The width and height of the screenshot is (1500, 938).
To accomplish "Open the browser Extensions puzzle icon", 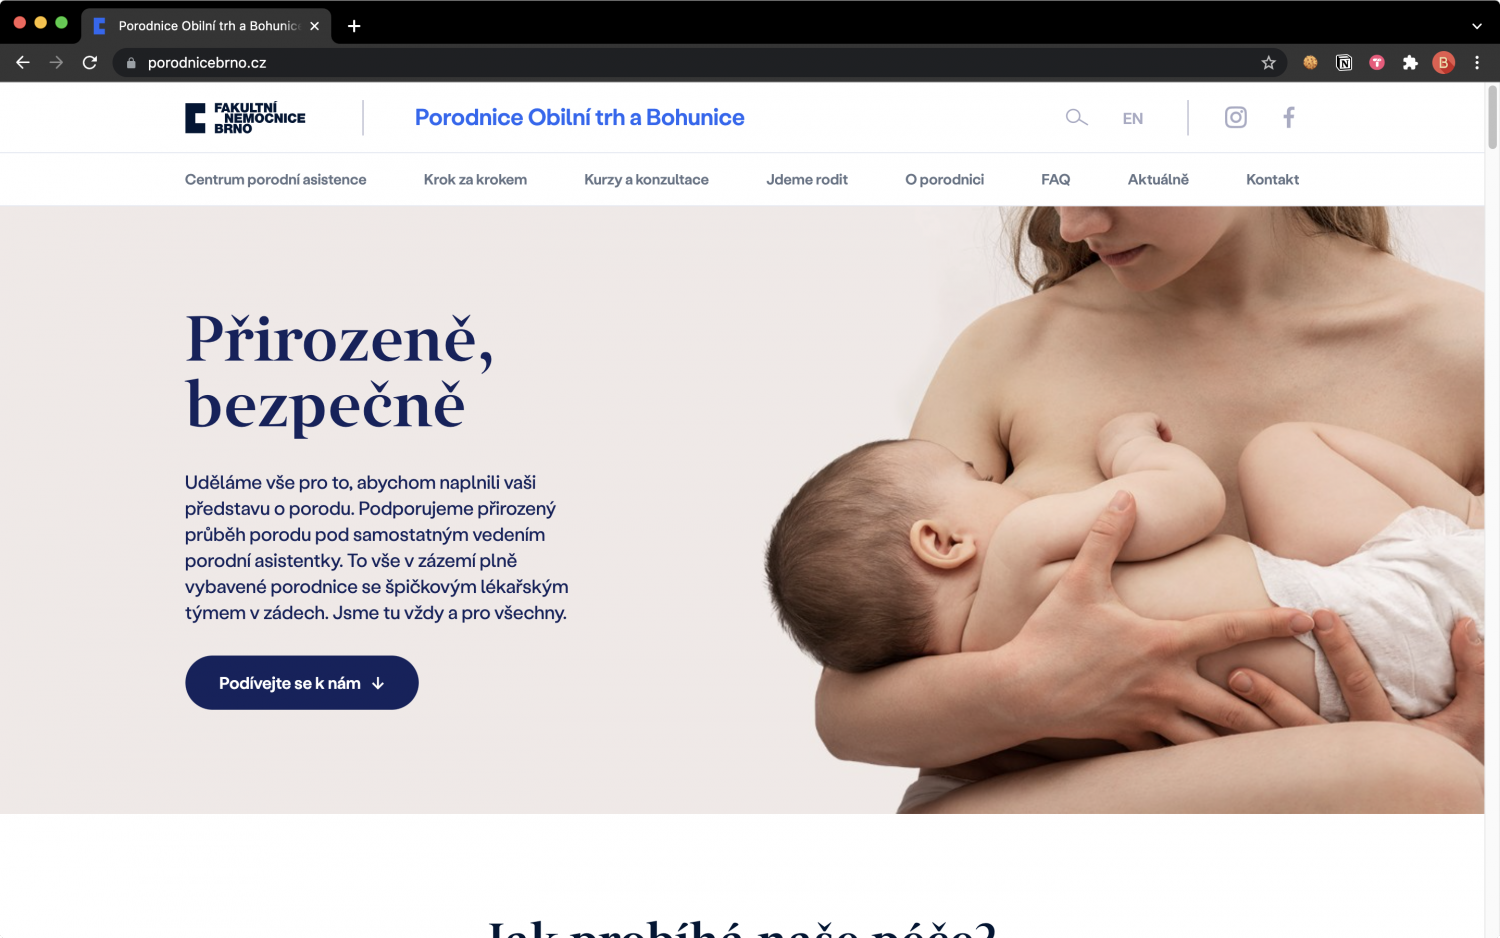I will tap(1410, 63).
